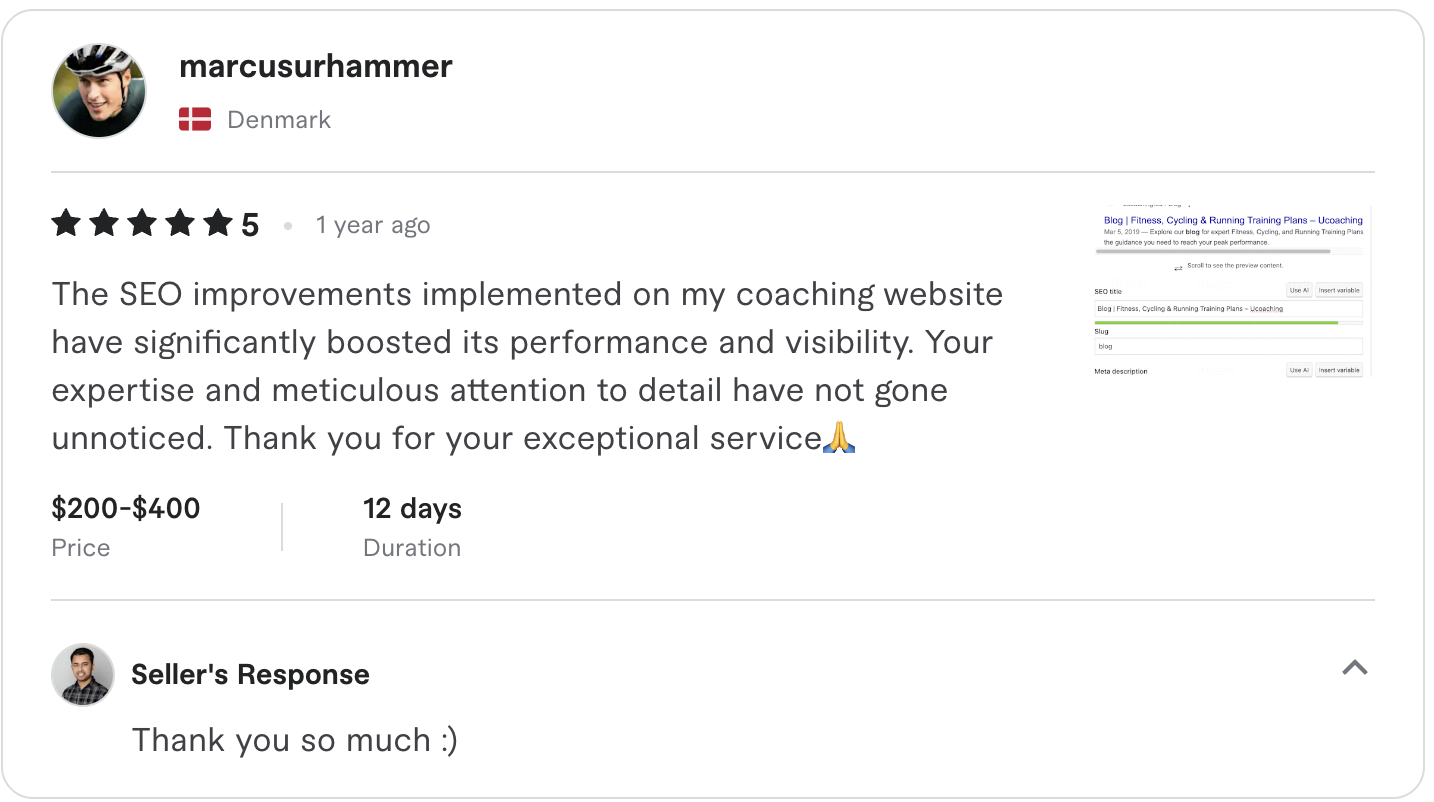This screenshot has height=802, width=1434.
Task: Select the Price tab showing $200-$400
Action: point(125,525)
